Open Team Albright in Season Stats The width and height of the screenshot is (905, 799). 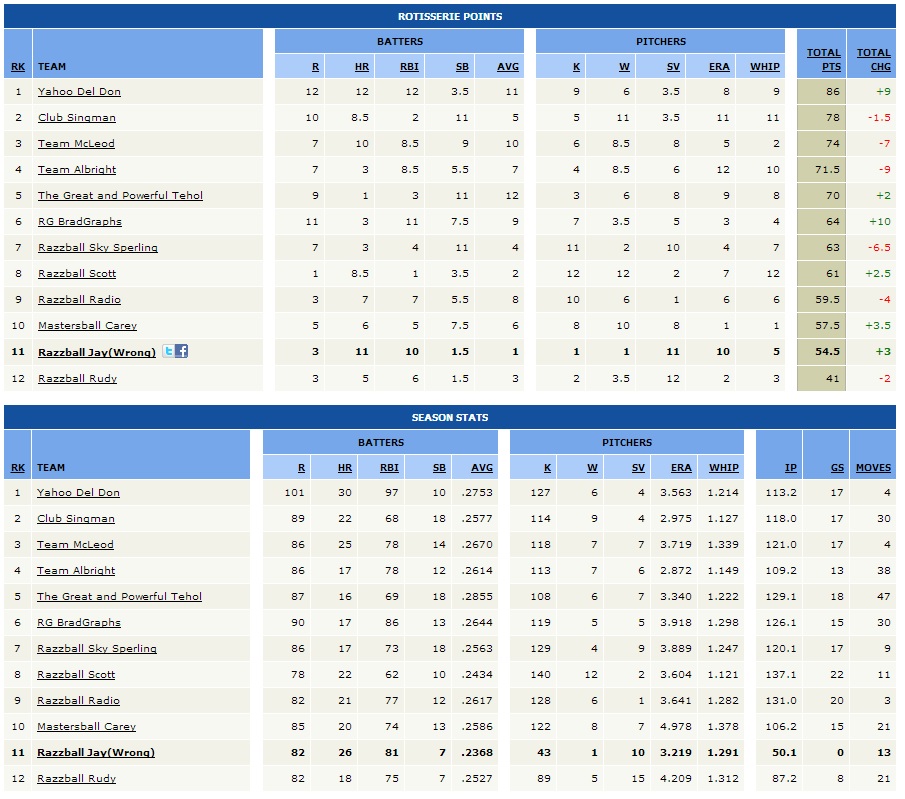coord(76,570)
